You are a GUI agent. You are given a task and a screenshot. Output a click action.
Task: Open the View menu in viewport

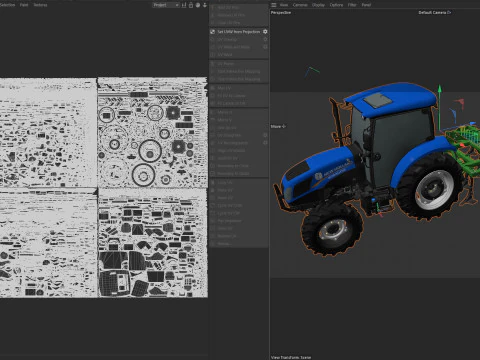click(284, 5)
